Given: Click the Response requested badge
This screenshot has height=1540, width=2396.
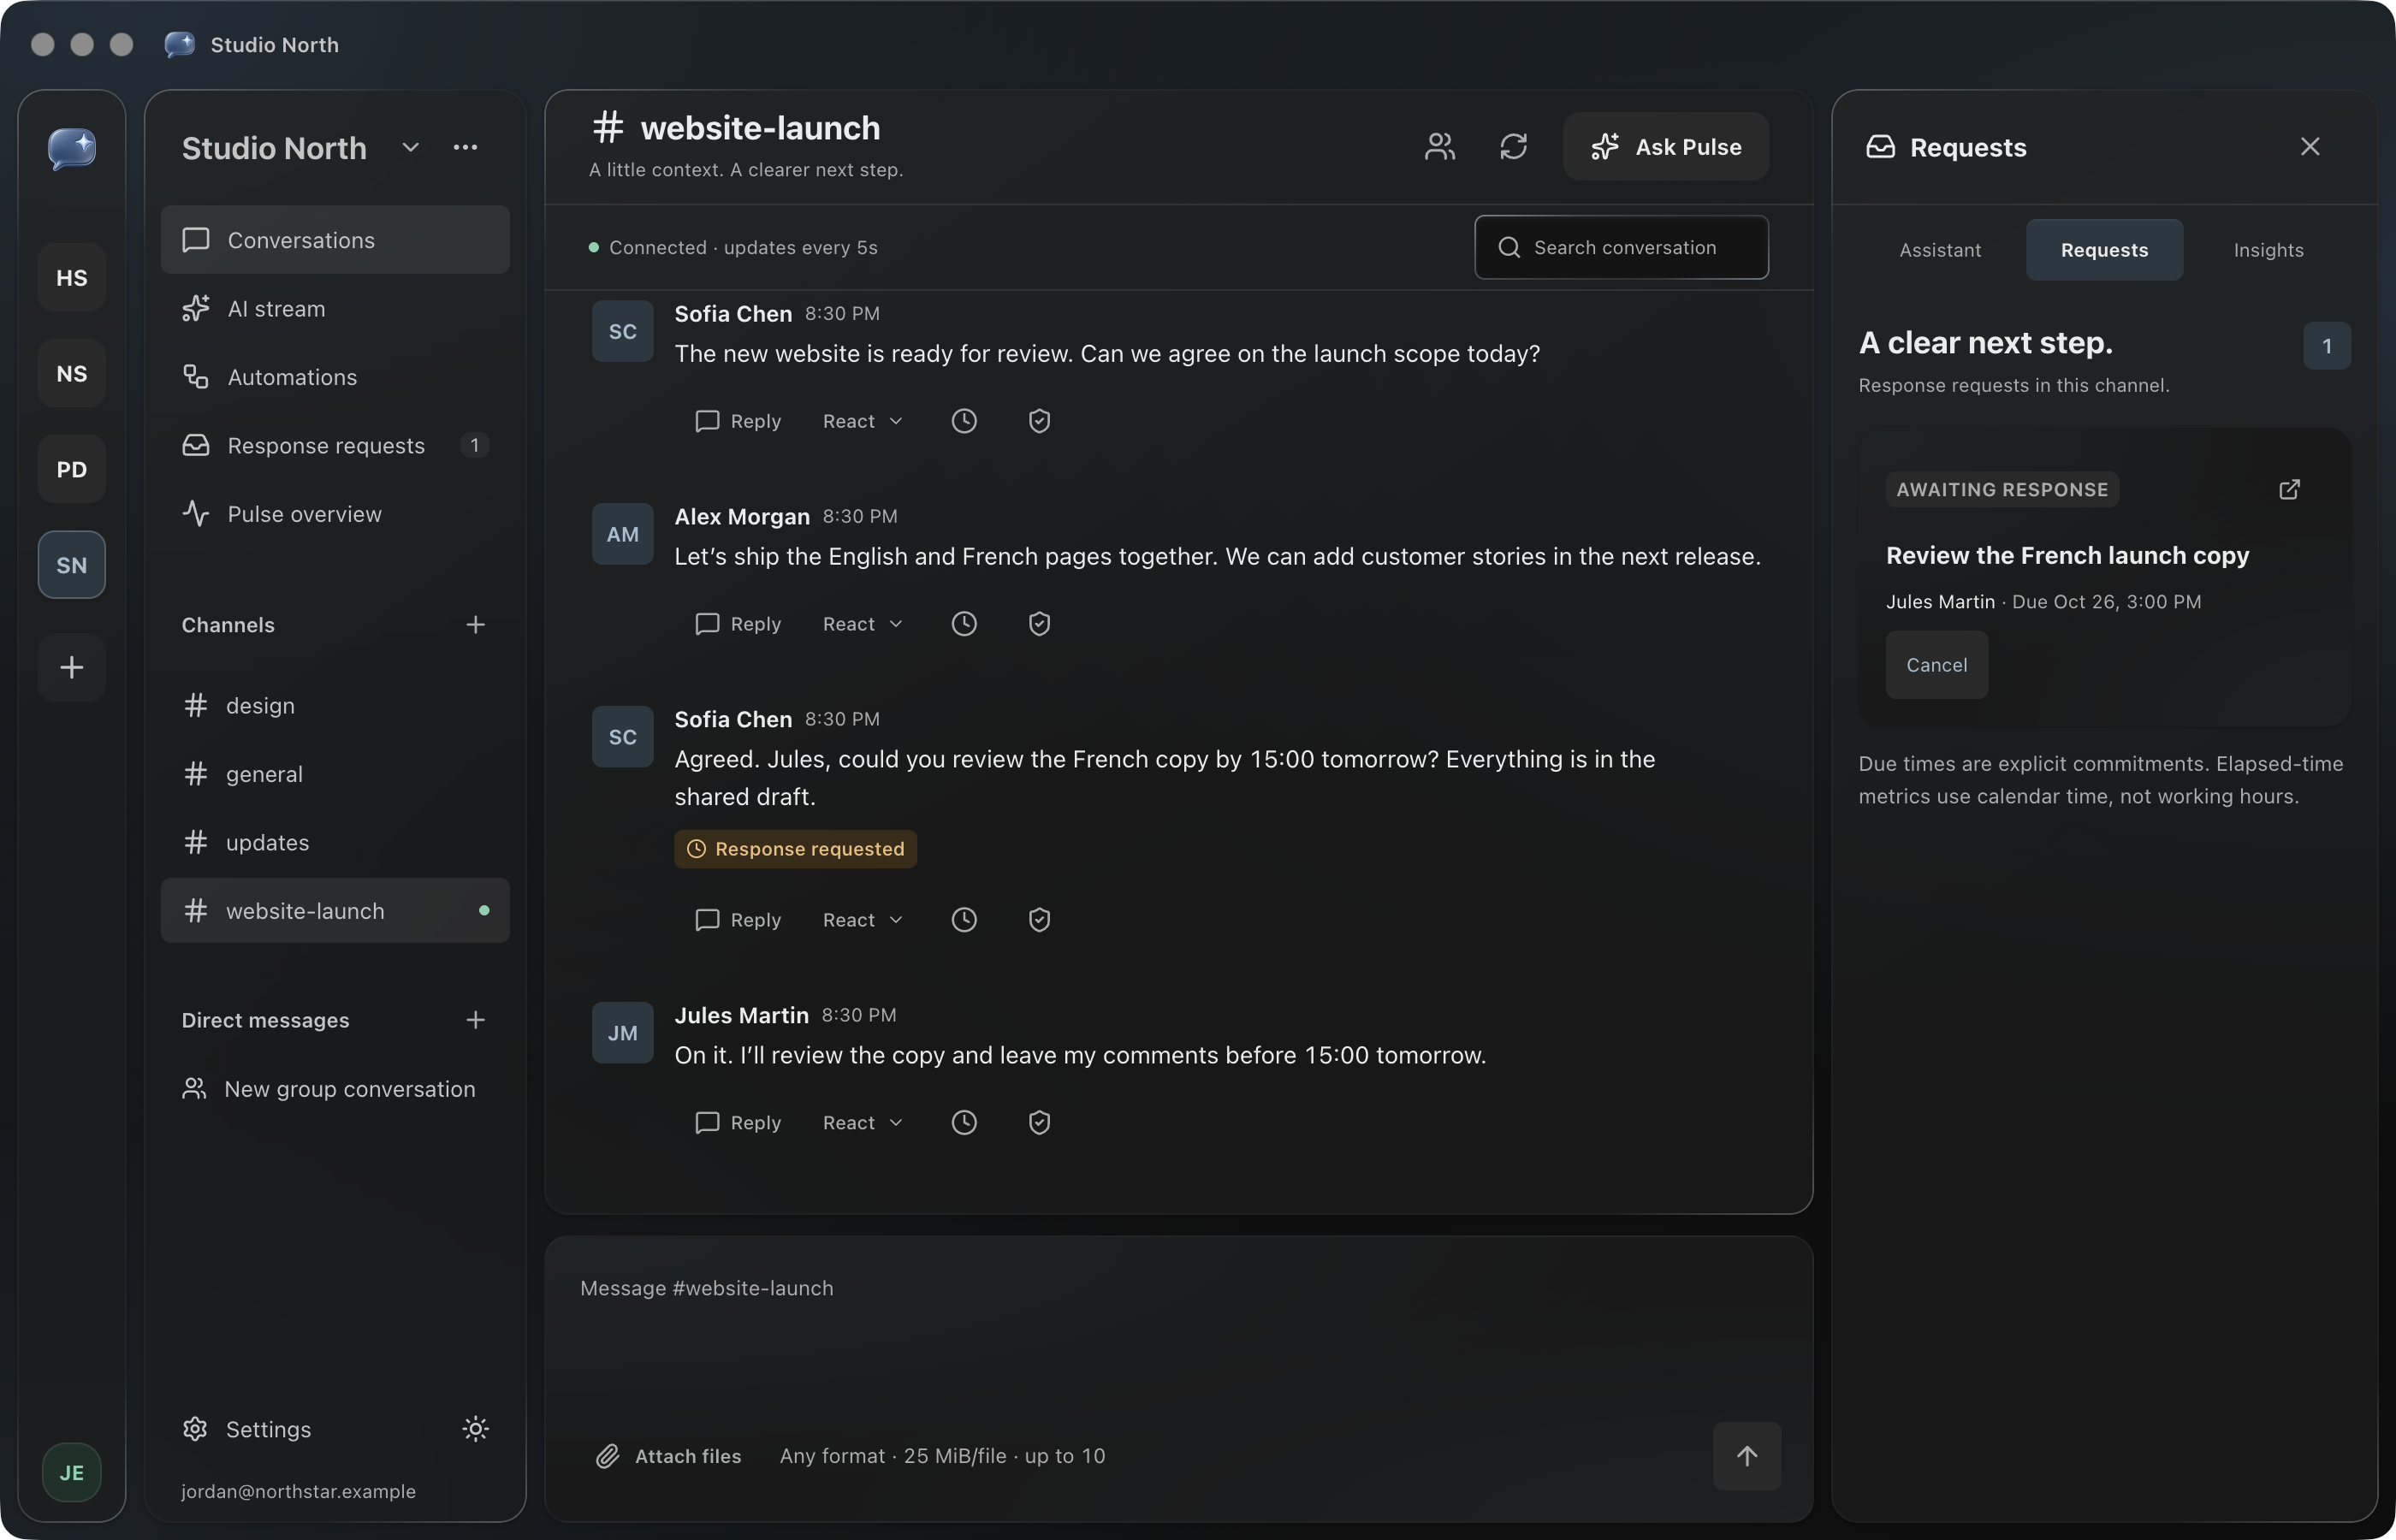Looking at the screenshot, I should click(796, 849).
